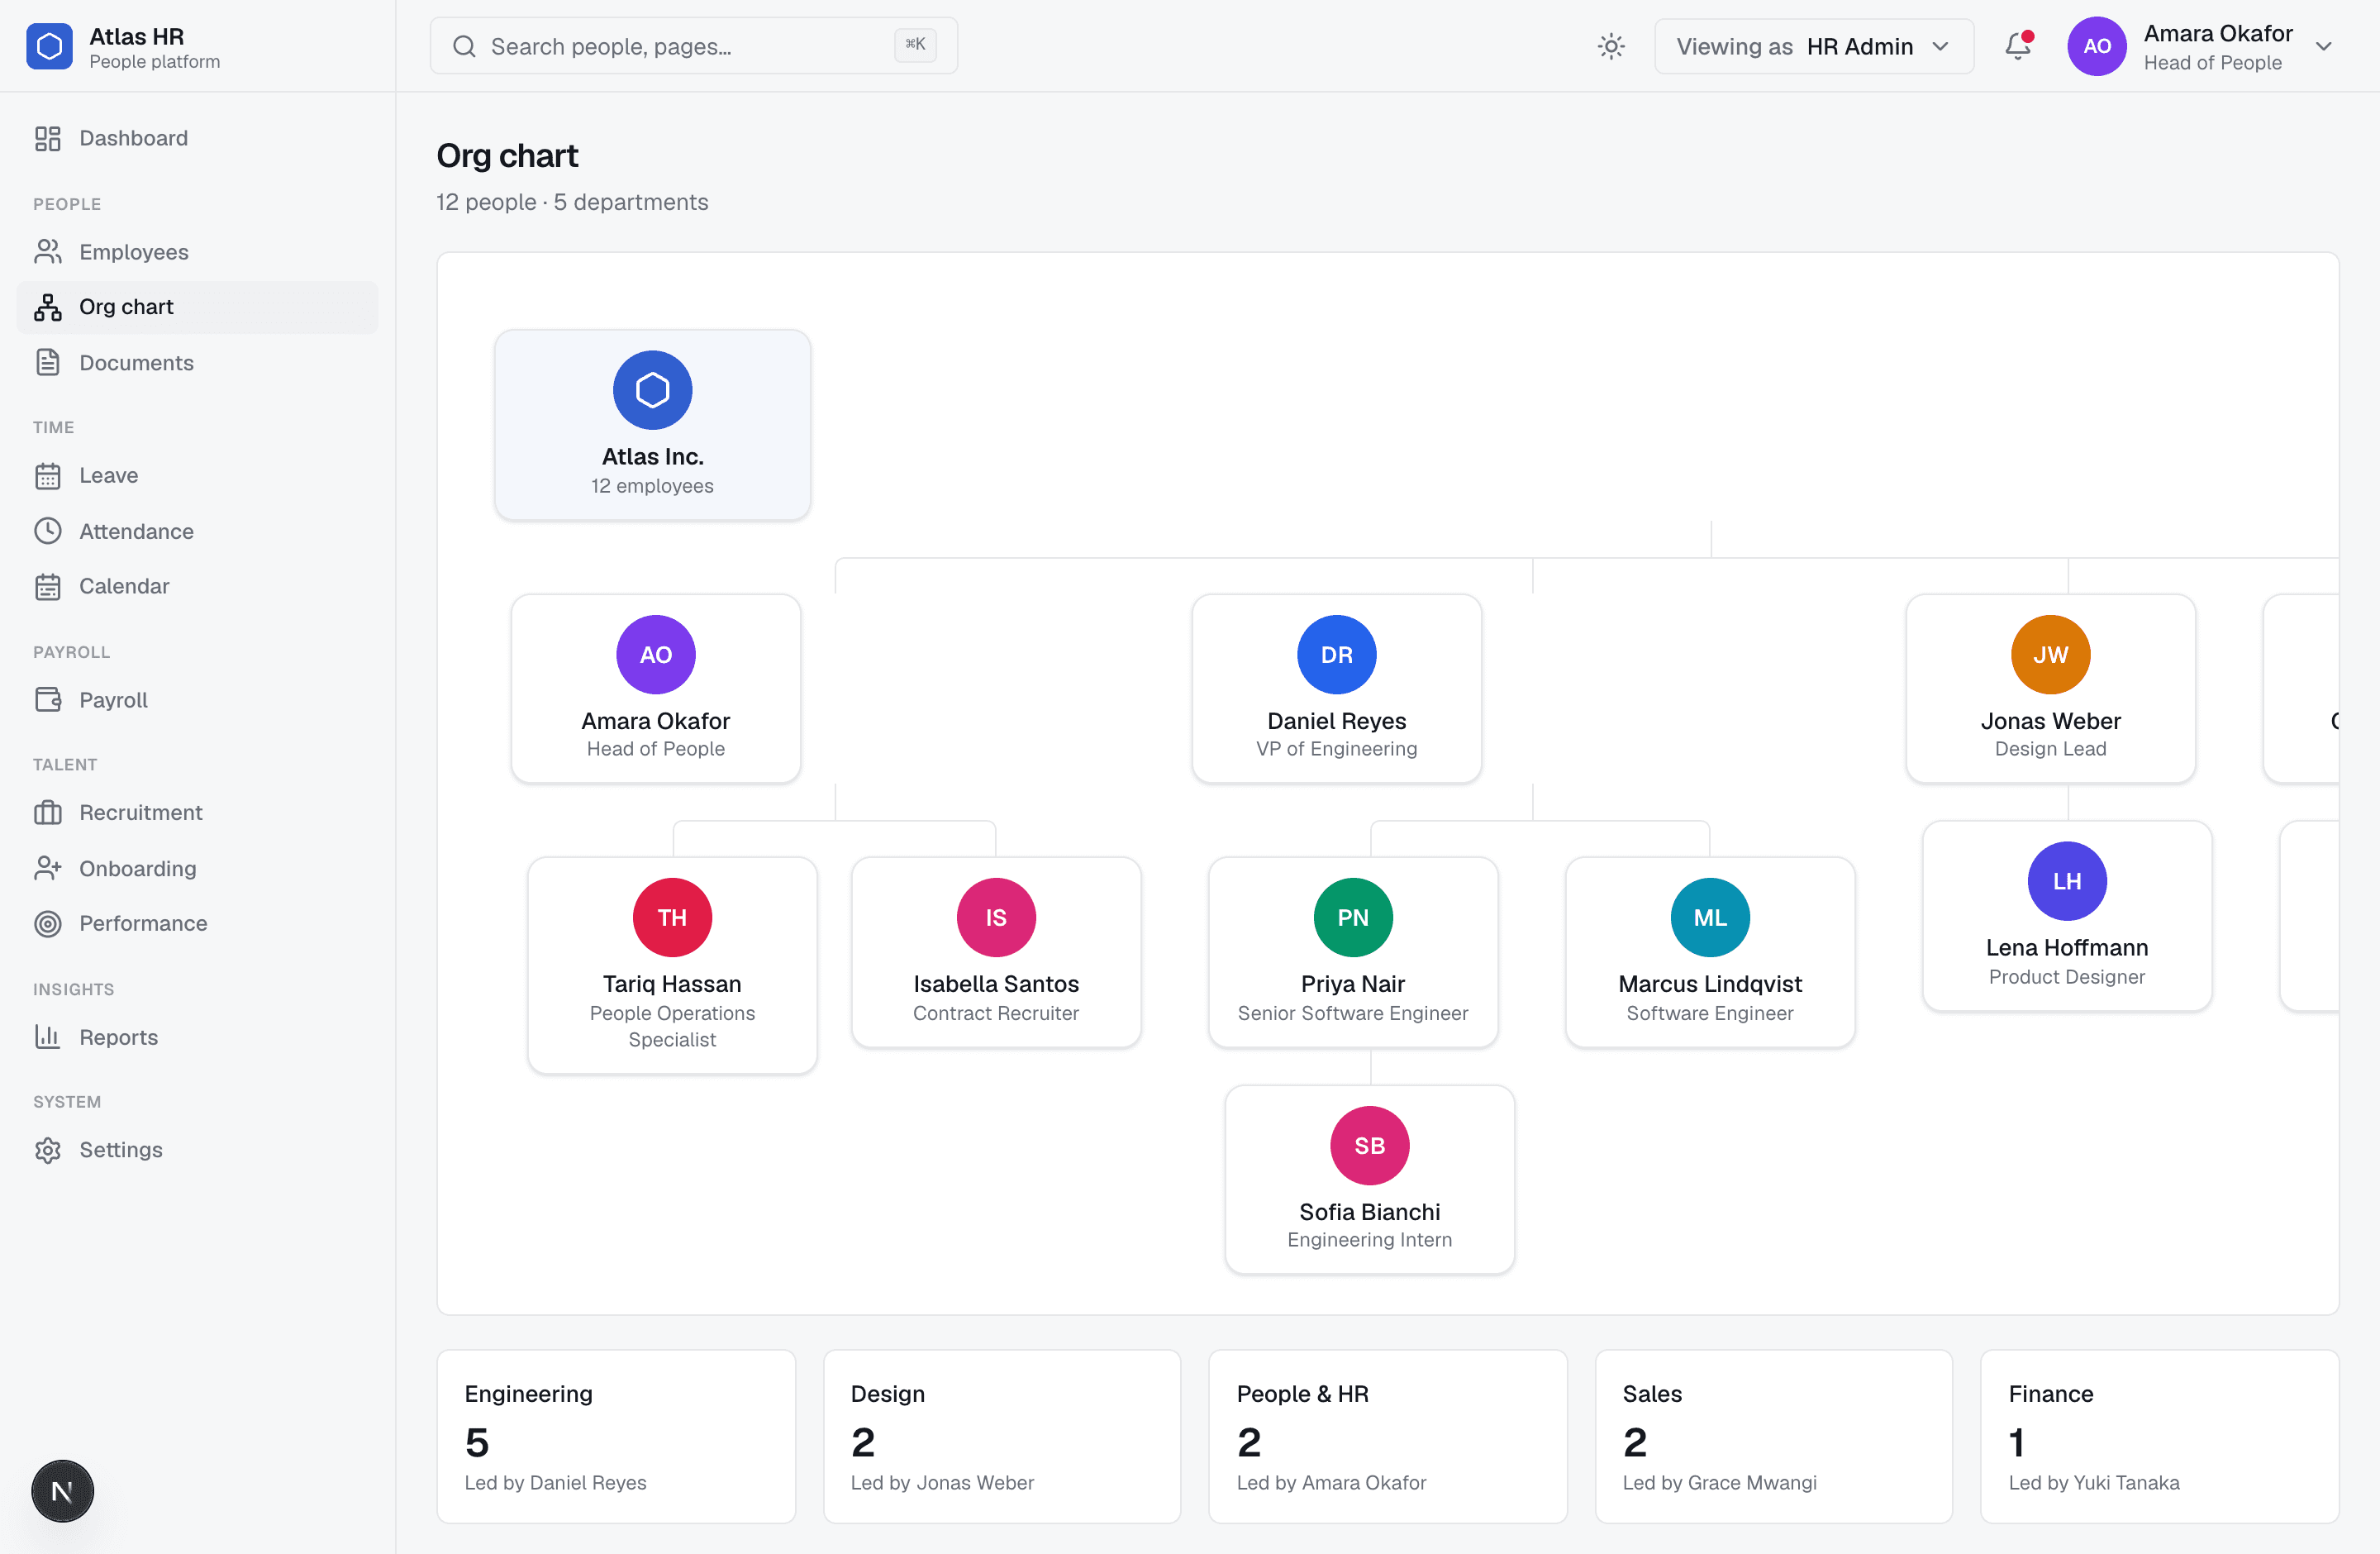Open the Documents page icon
Image resolution: width=2380 pixels, height=1554 pixels.
[x=48, y=363]
